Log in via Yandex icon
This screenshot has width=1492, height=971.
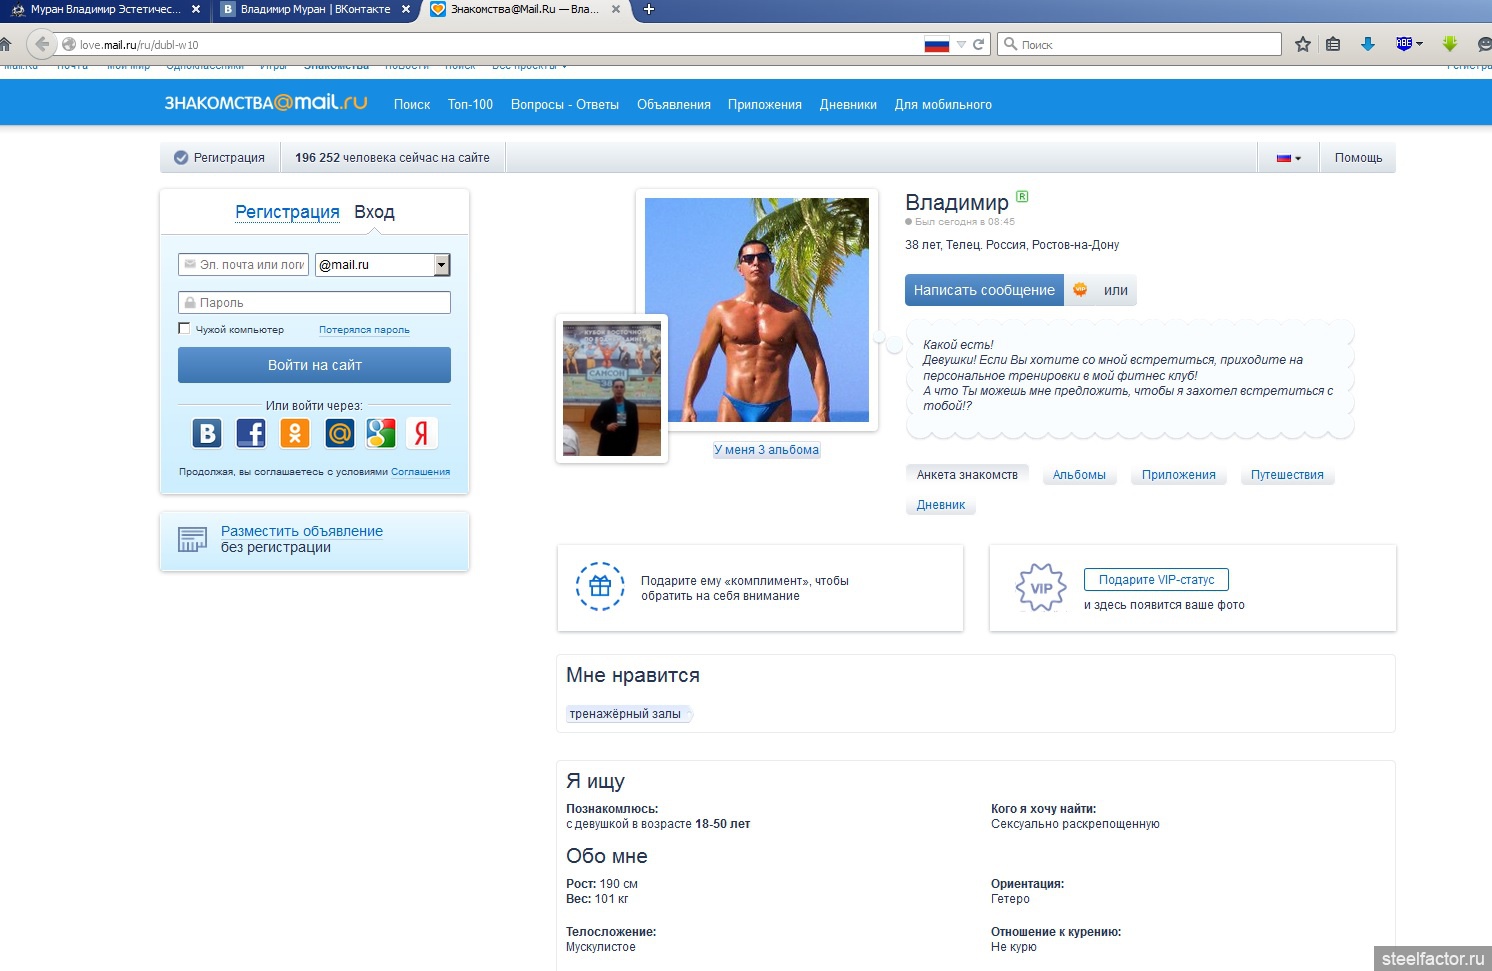422,433
